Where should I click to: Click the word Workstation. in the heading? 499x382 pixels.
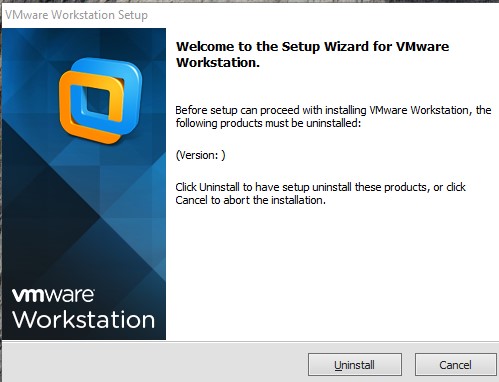218,62
